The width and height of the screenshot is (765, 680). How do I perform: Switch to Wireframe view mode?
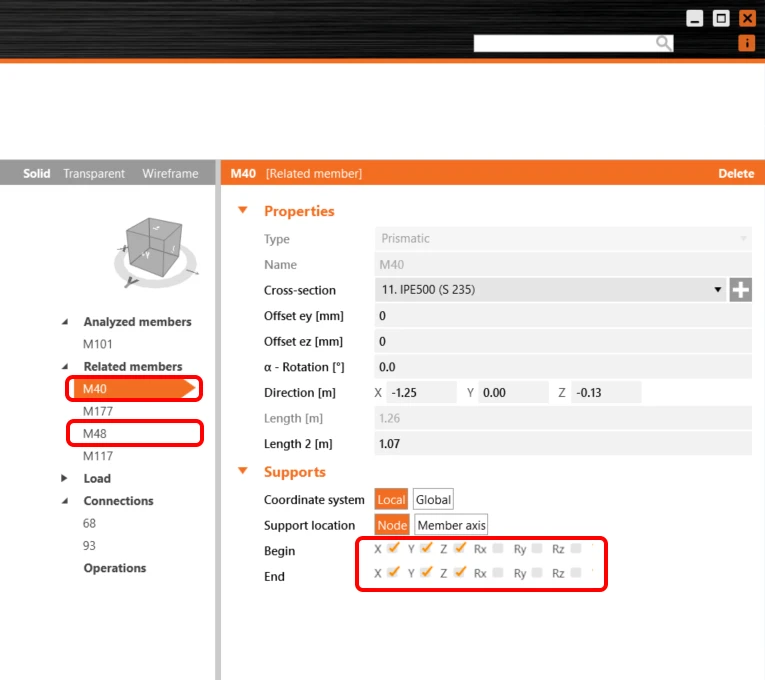[x=170, y=174]
